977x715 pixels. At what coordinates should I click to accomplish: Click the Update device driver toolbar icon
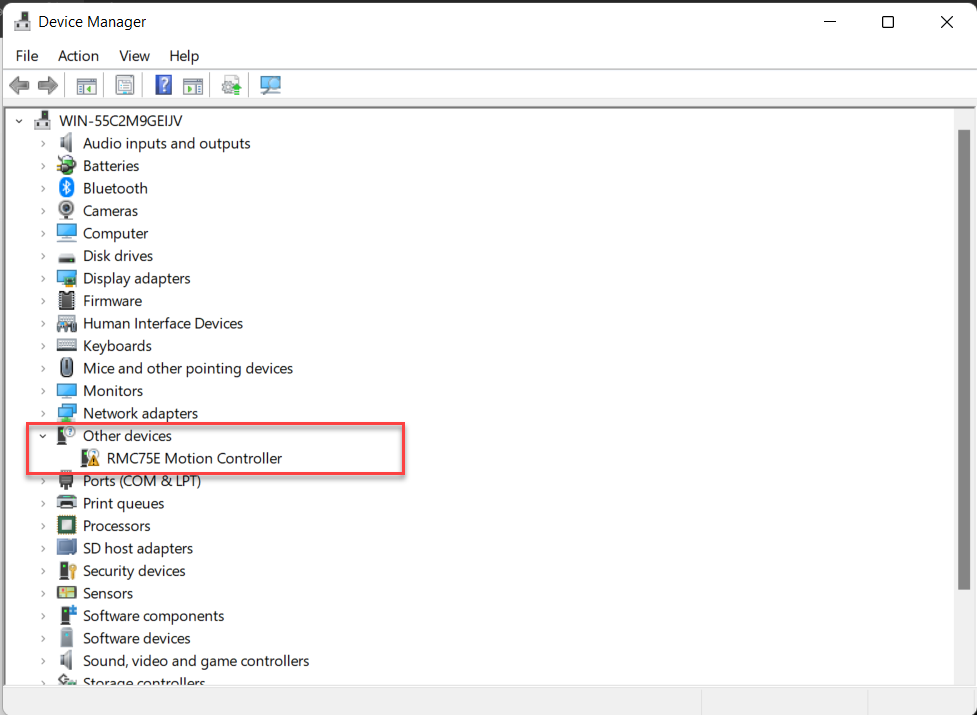pyautogui.click(x=232, y=85)
